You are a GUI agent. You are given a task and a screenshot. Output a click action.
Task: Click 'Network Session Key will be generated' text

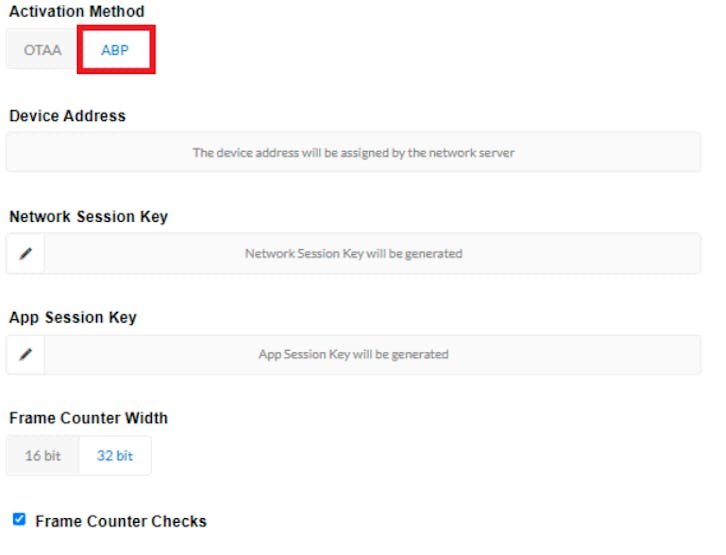pos(353,254)
